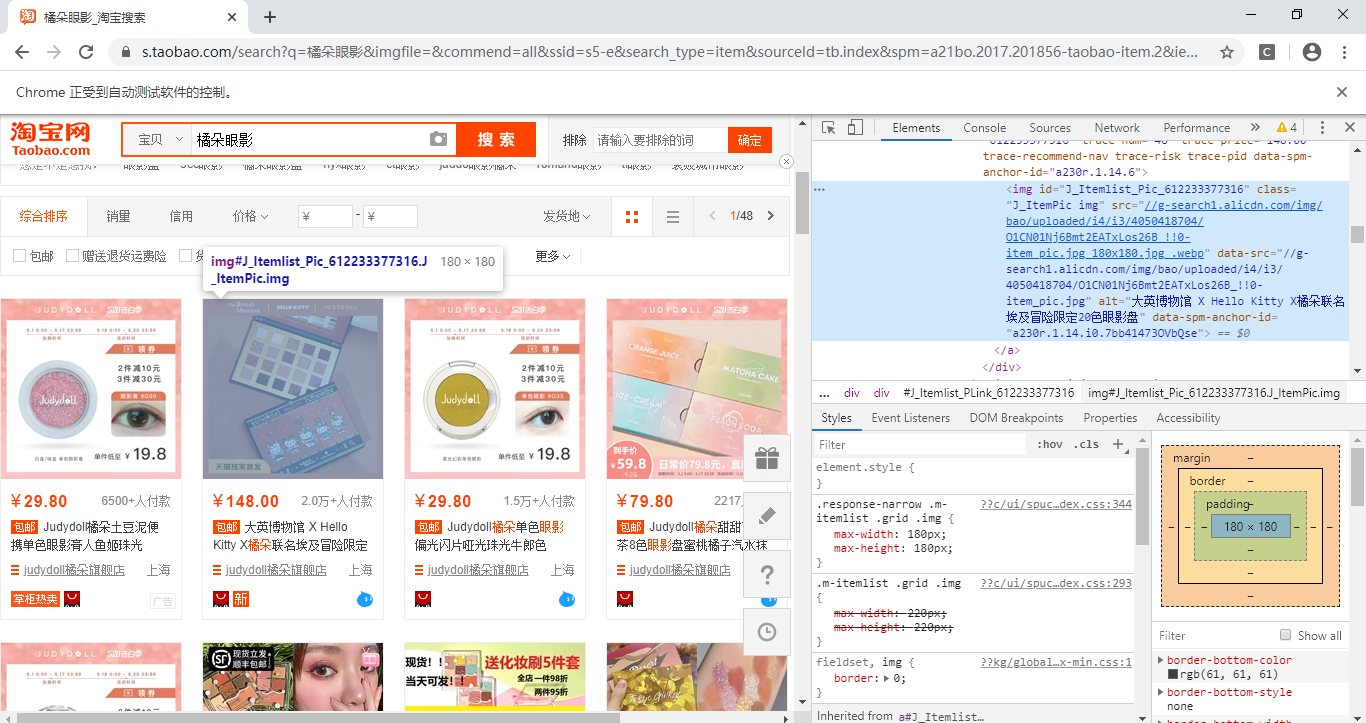Viewport: 1366px width, 723px height.
Task: Open the Network tab
Action: click(x=1117, y=128)
